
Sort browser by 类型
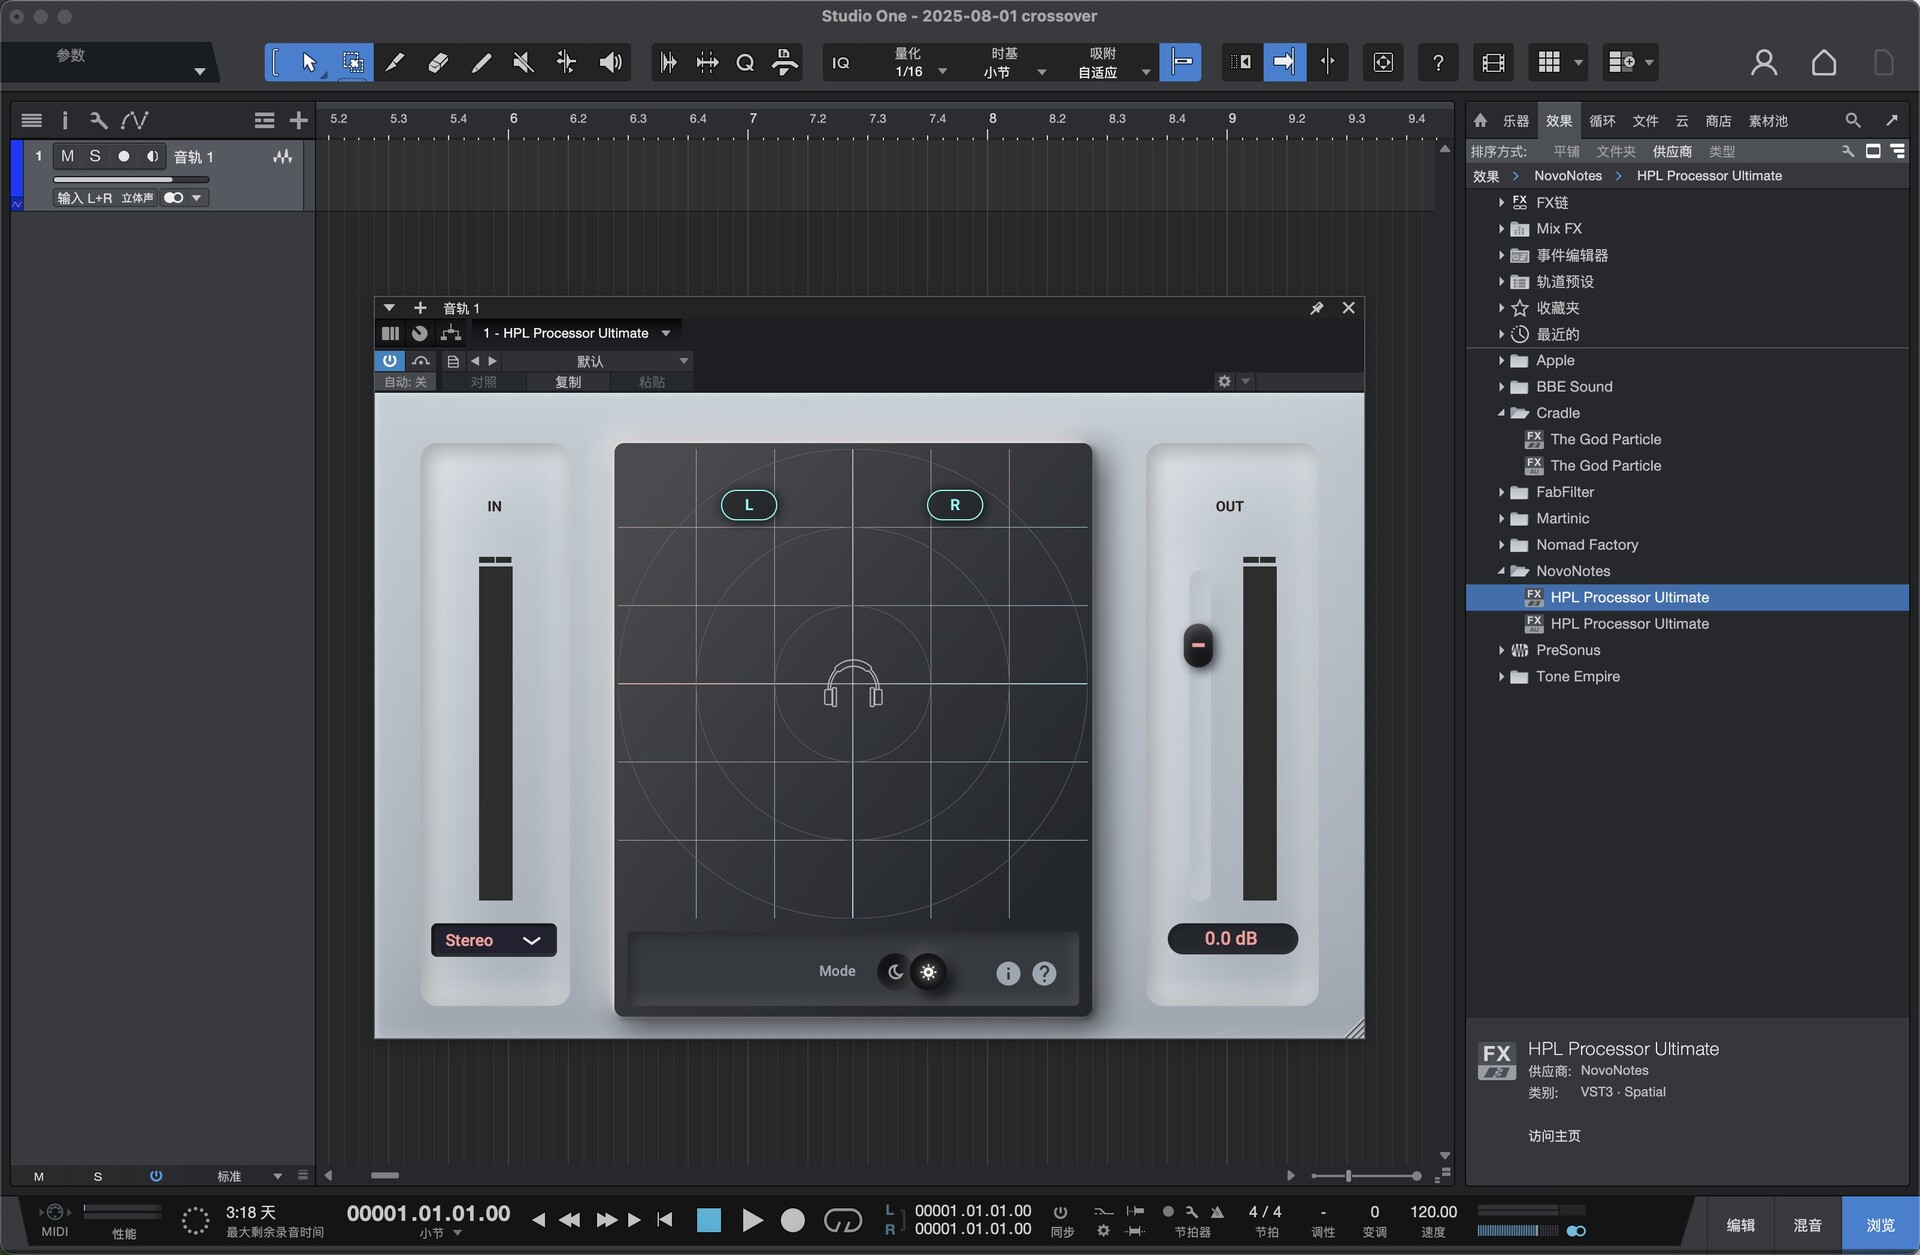pos(1722,151)
